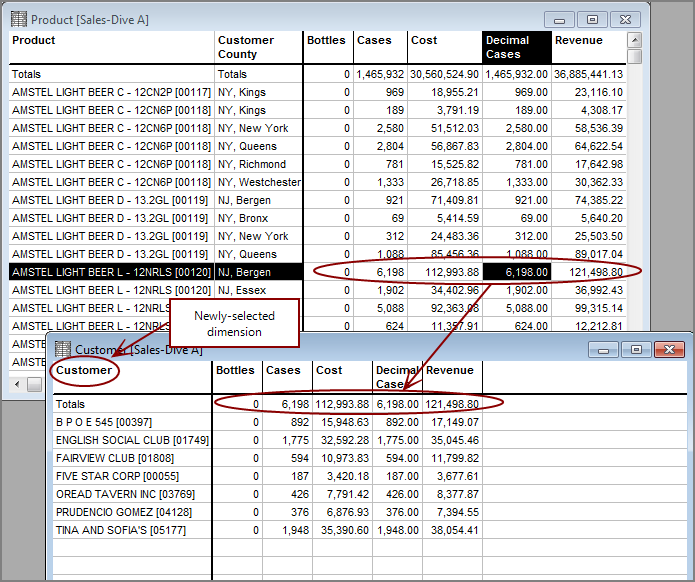This screenshot has height=582, width=695.
Task: Click the NY, Queens cell with 2,804 cases
Action: (259, 146)
